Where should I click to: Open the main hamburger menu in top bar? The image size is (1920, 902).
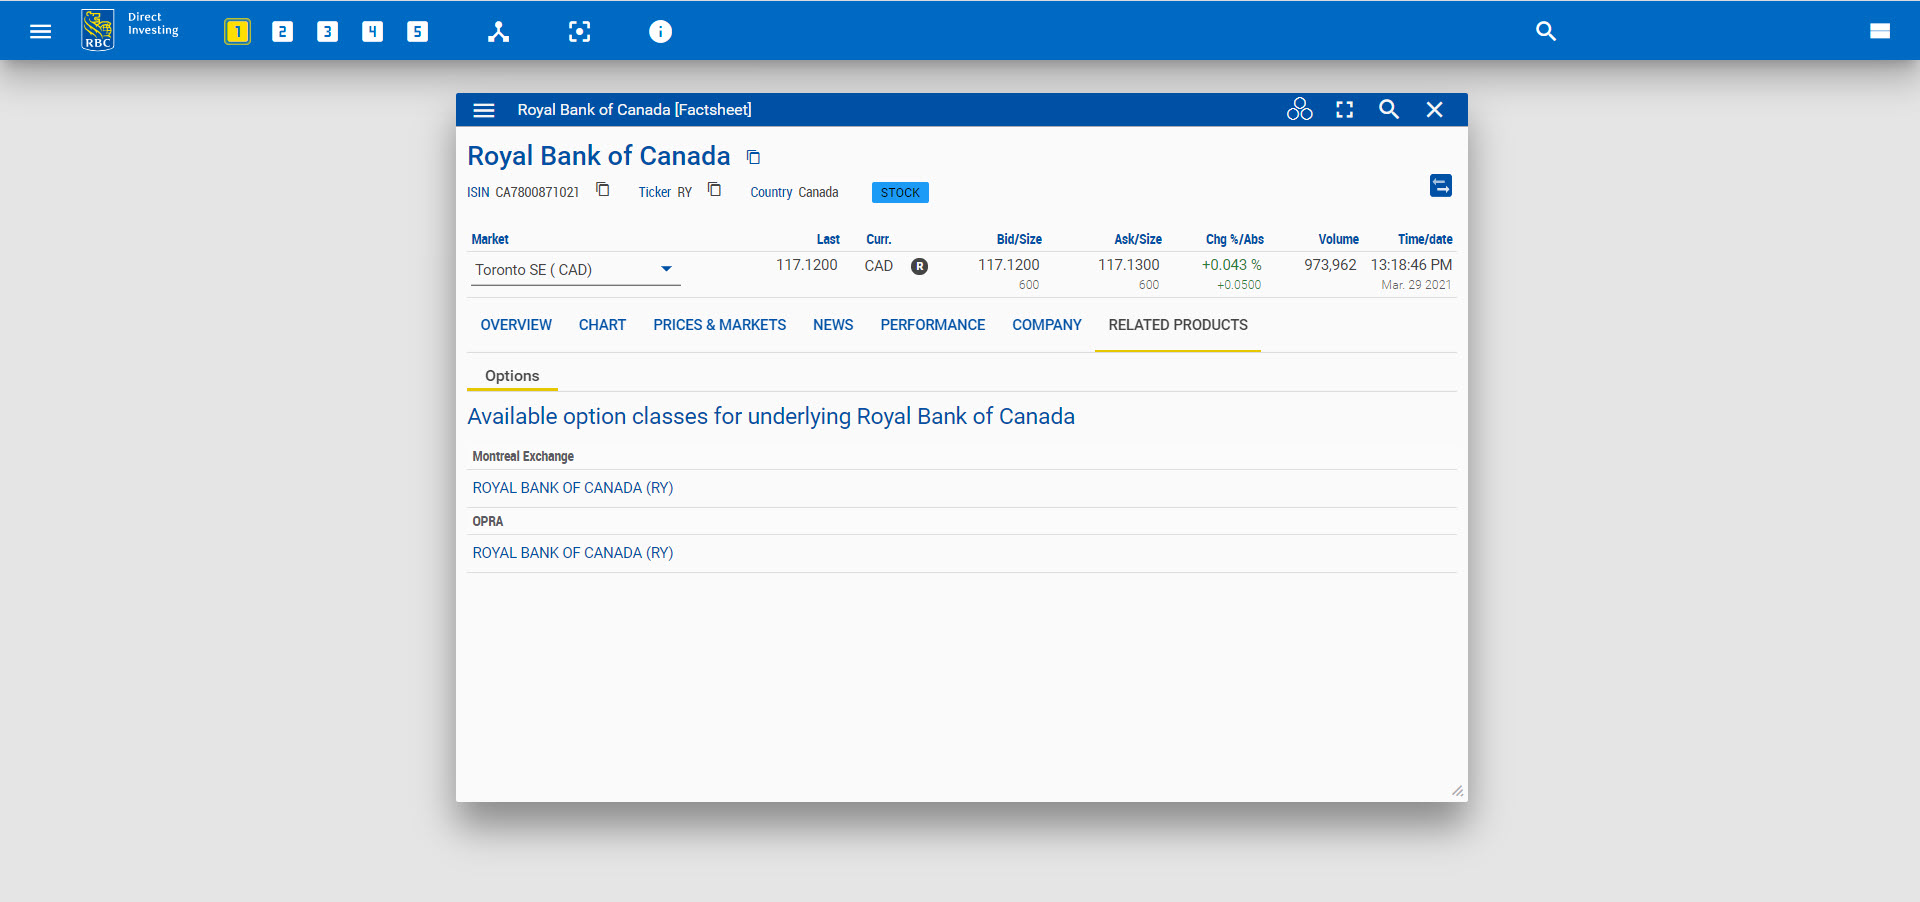[40, 31]
